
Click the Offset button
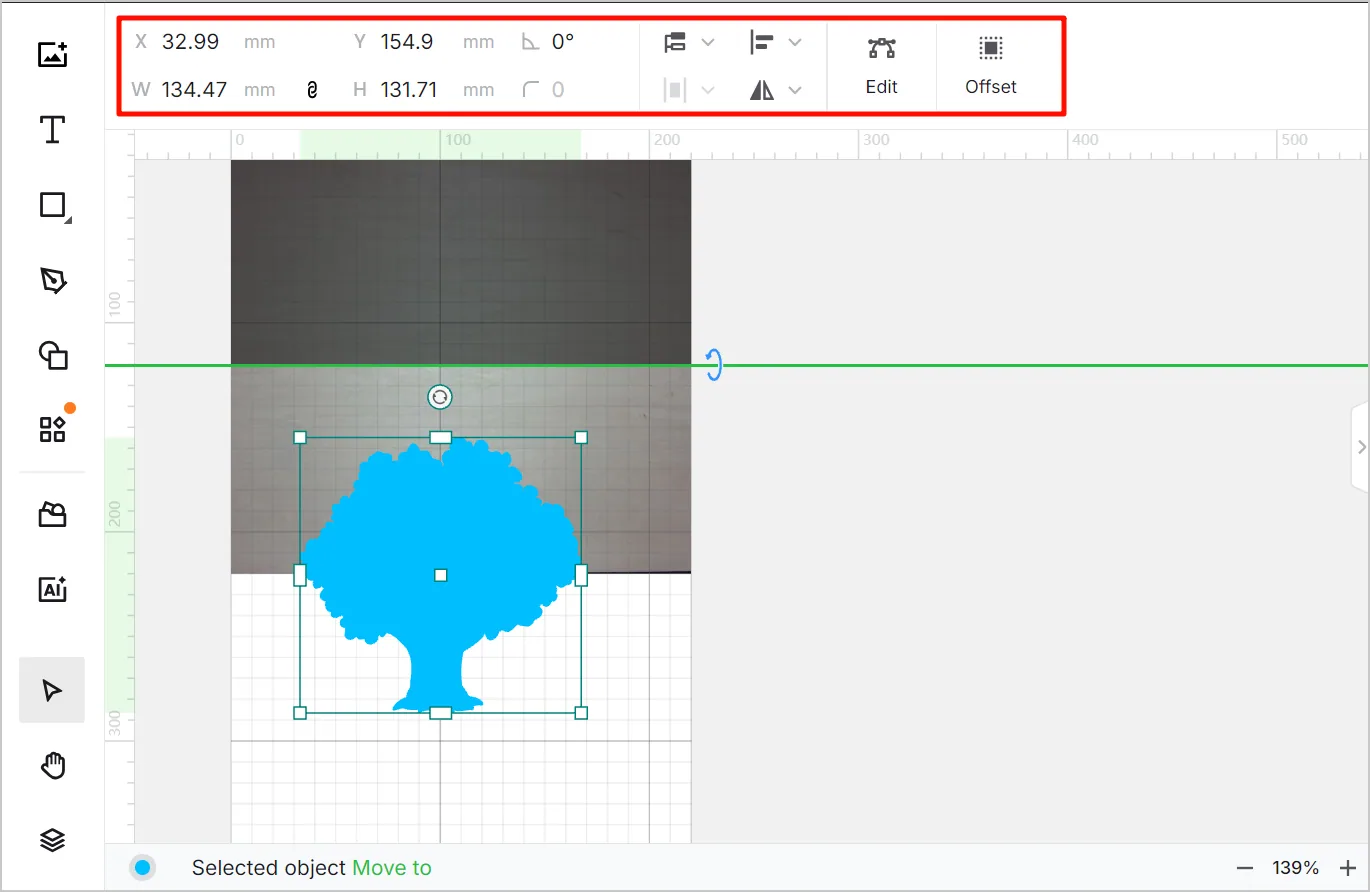pos(991,66)
